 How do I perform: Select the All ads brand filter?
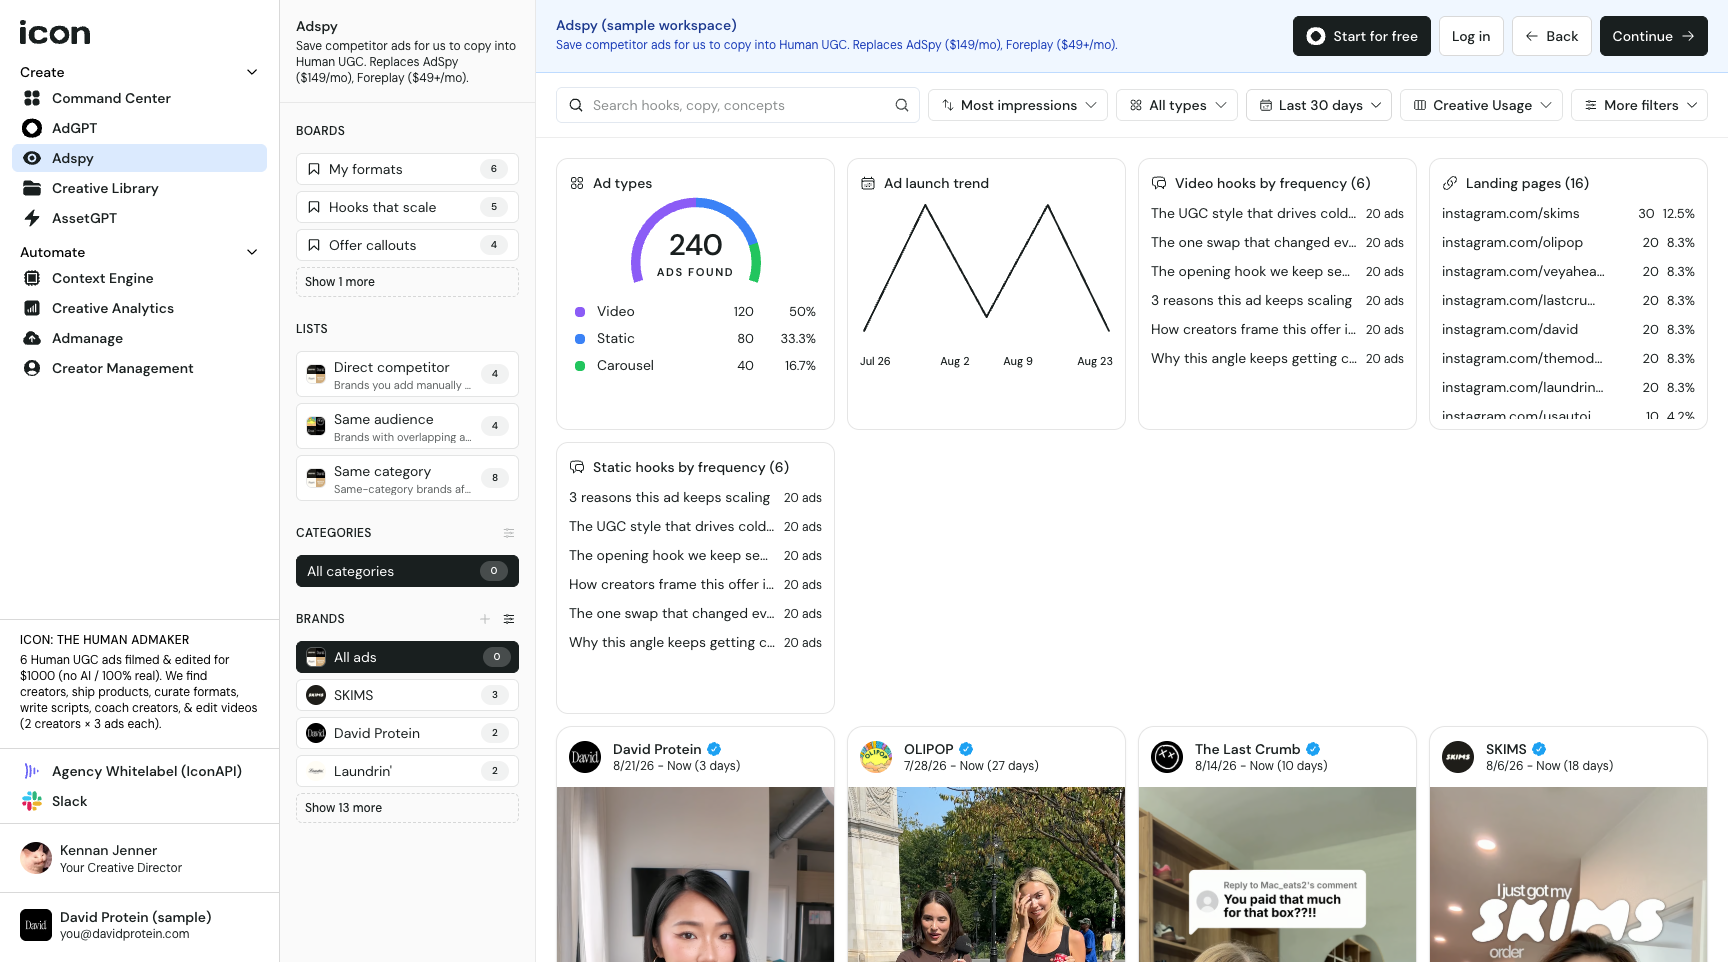pos(407,657)
